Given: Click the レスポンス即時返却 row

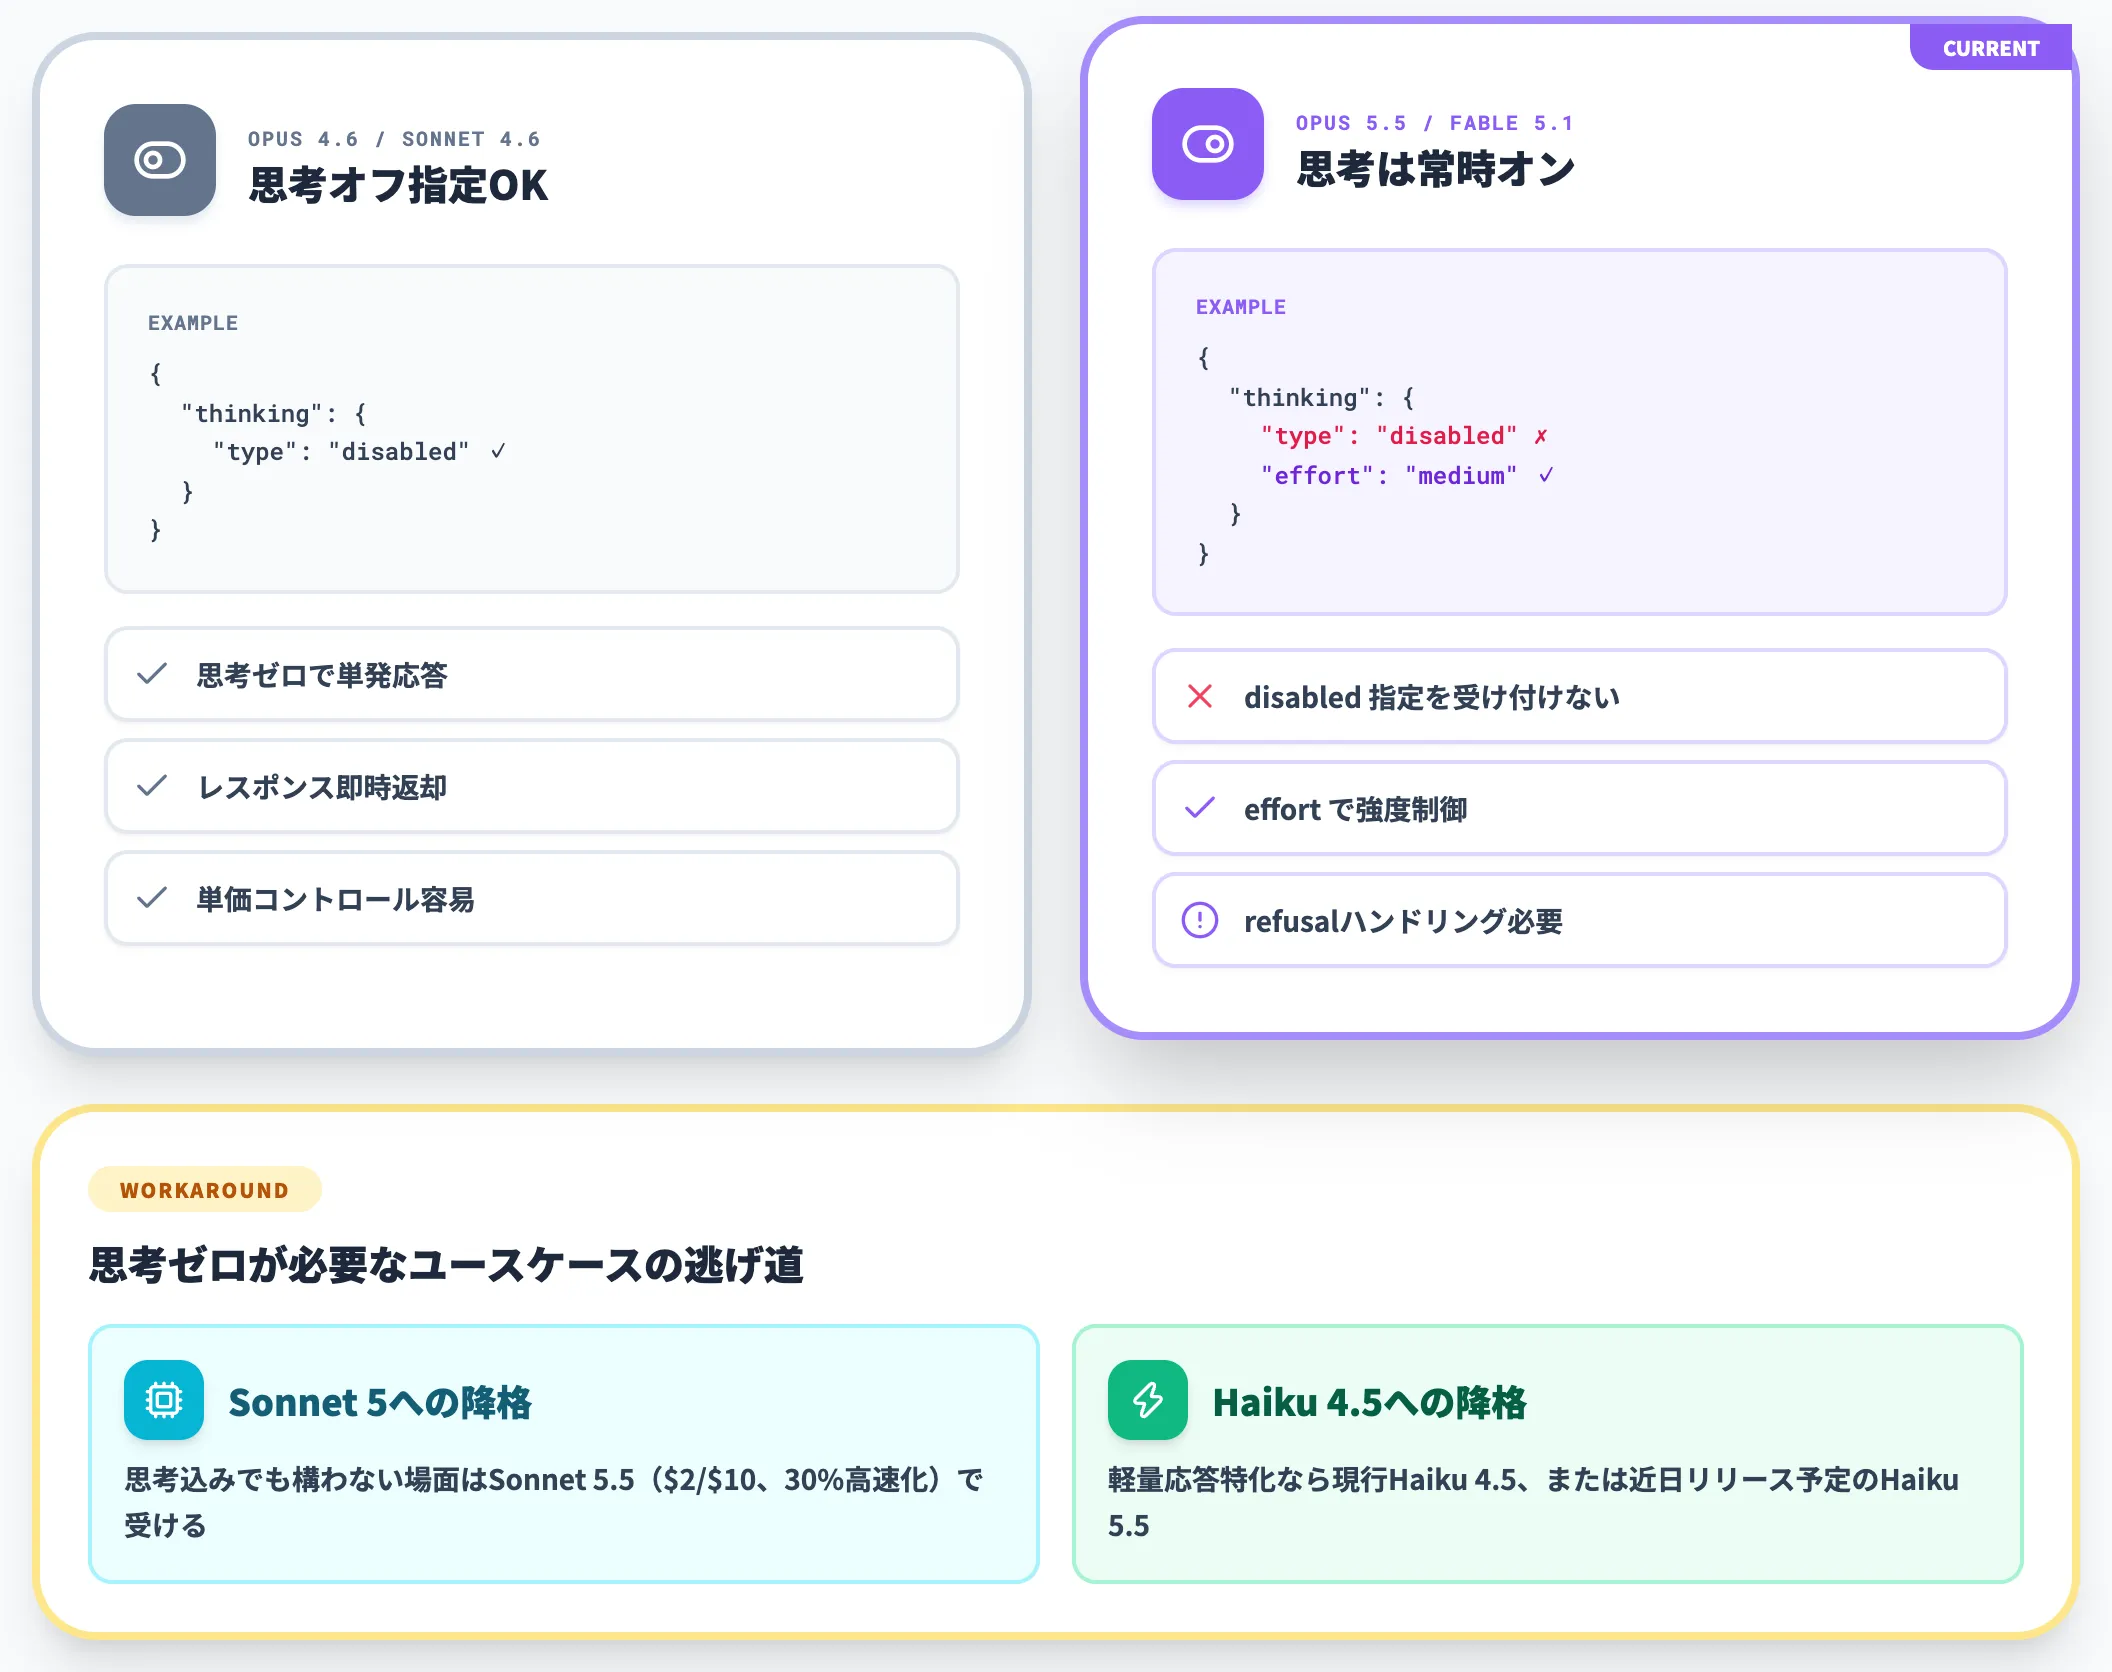Looking at the screenshot, I should 532,786.
